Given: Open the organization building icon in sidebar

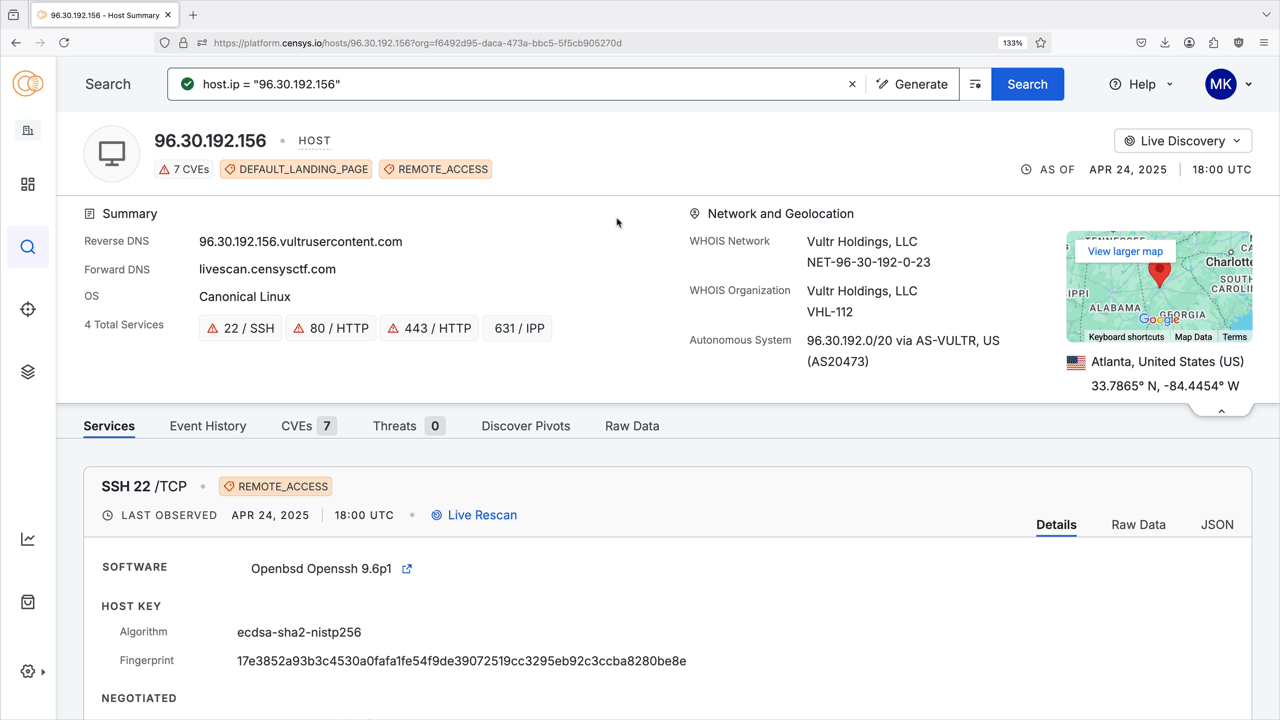Looking at the screenshot, I should [x=28, y=130].
